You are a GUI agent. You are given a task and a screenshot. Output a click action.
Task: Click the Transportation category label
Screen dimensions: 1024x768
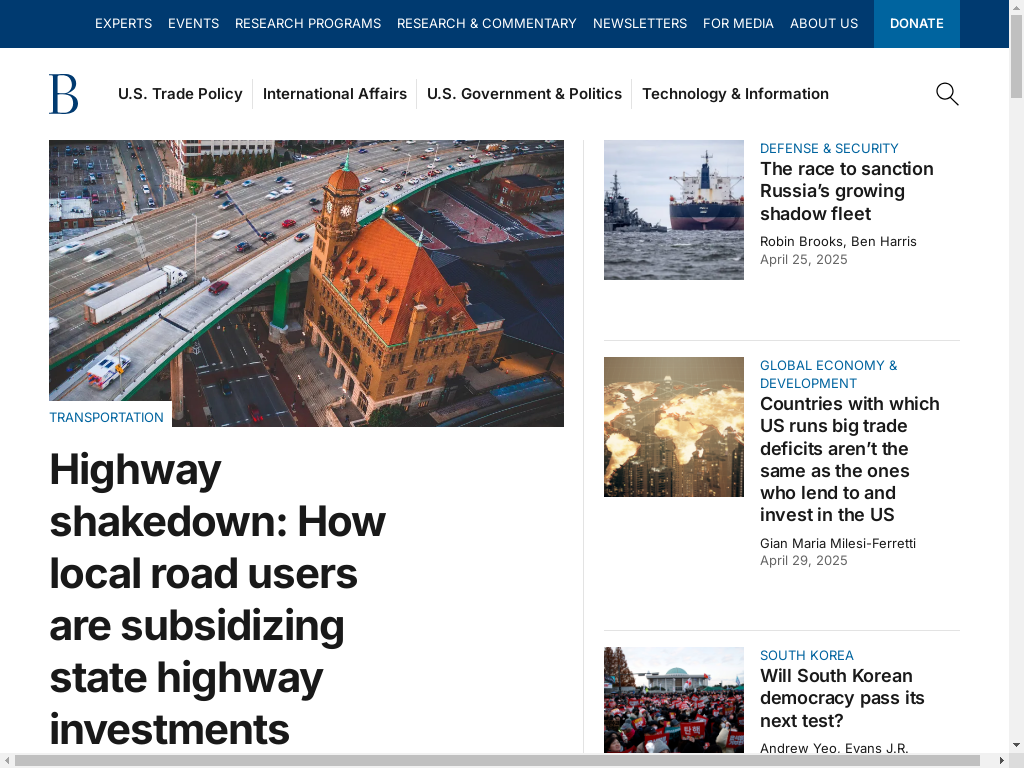coord(106,417)
